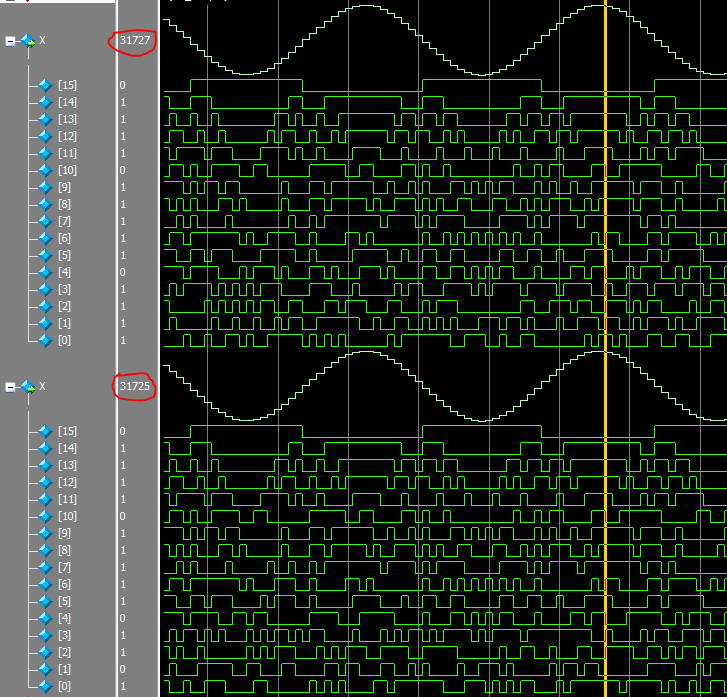Select bit [3] icon in upper X group
This screenshot has width=727, height=697.
(x=45, y=289)
